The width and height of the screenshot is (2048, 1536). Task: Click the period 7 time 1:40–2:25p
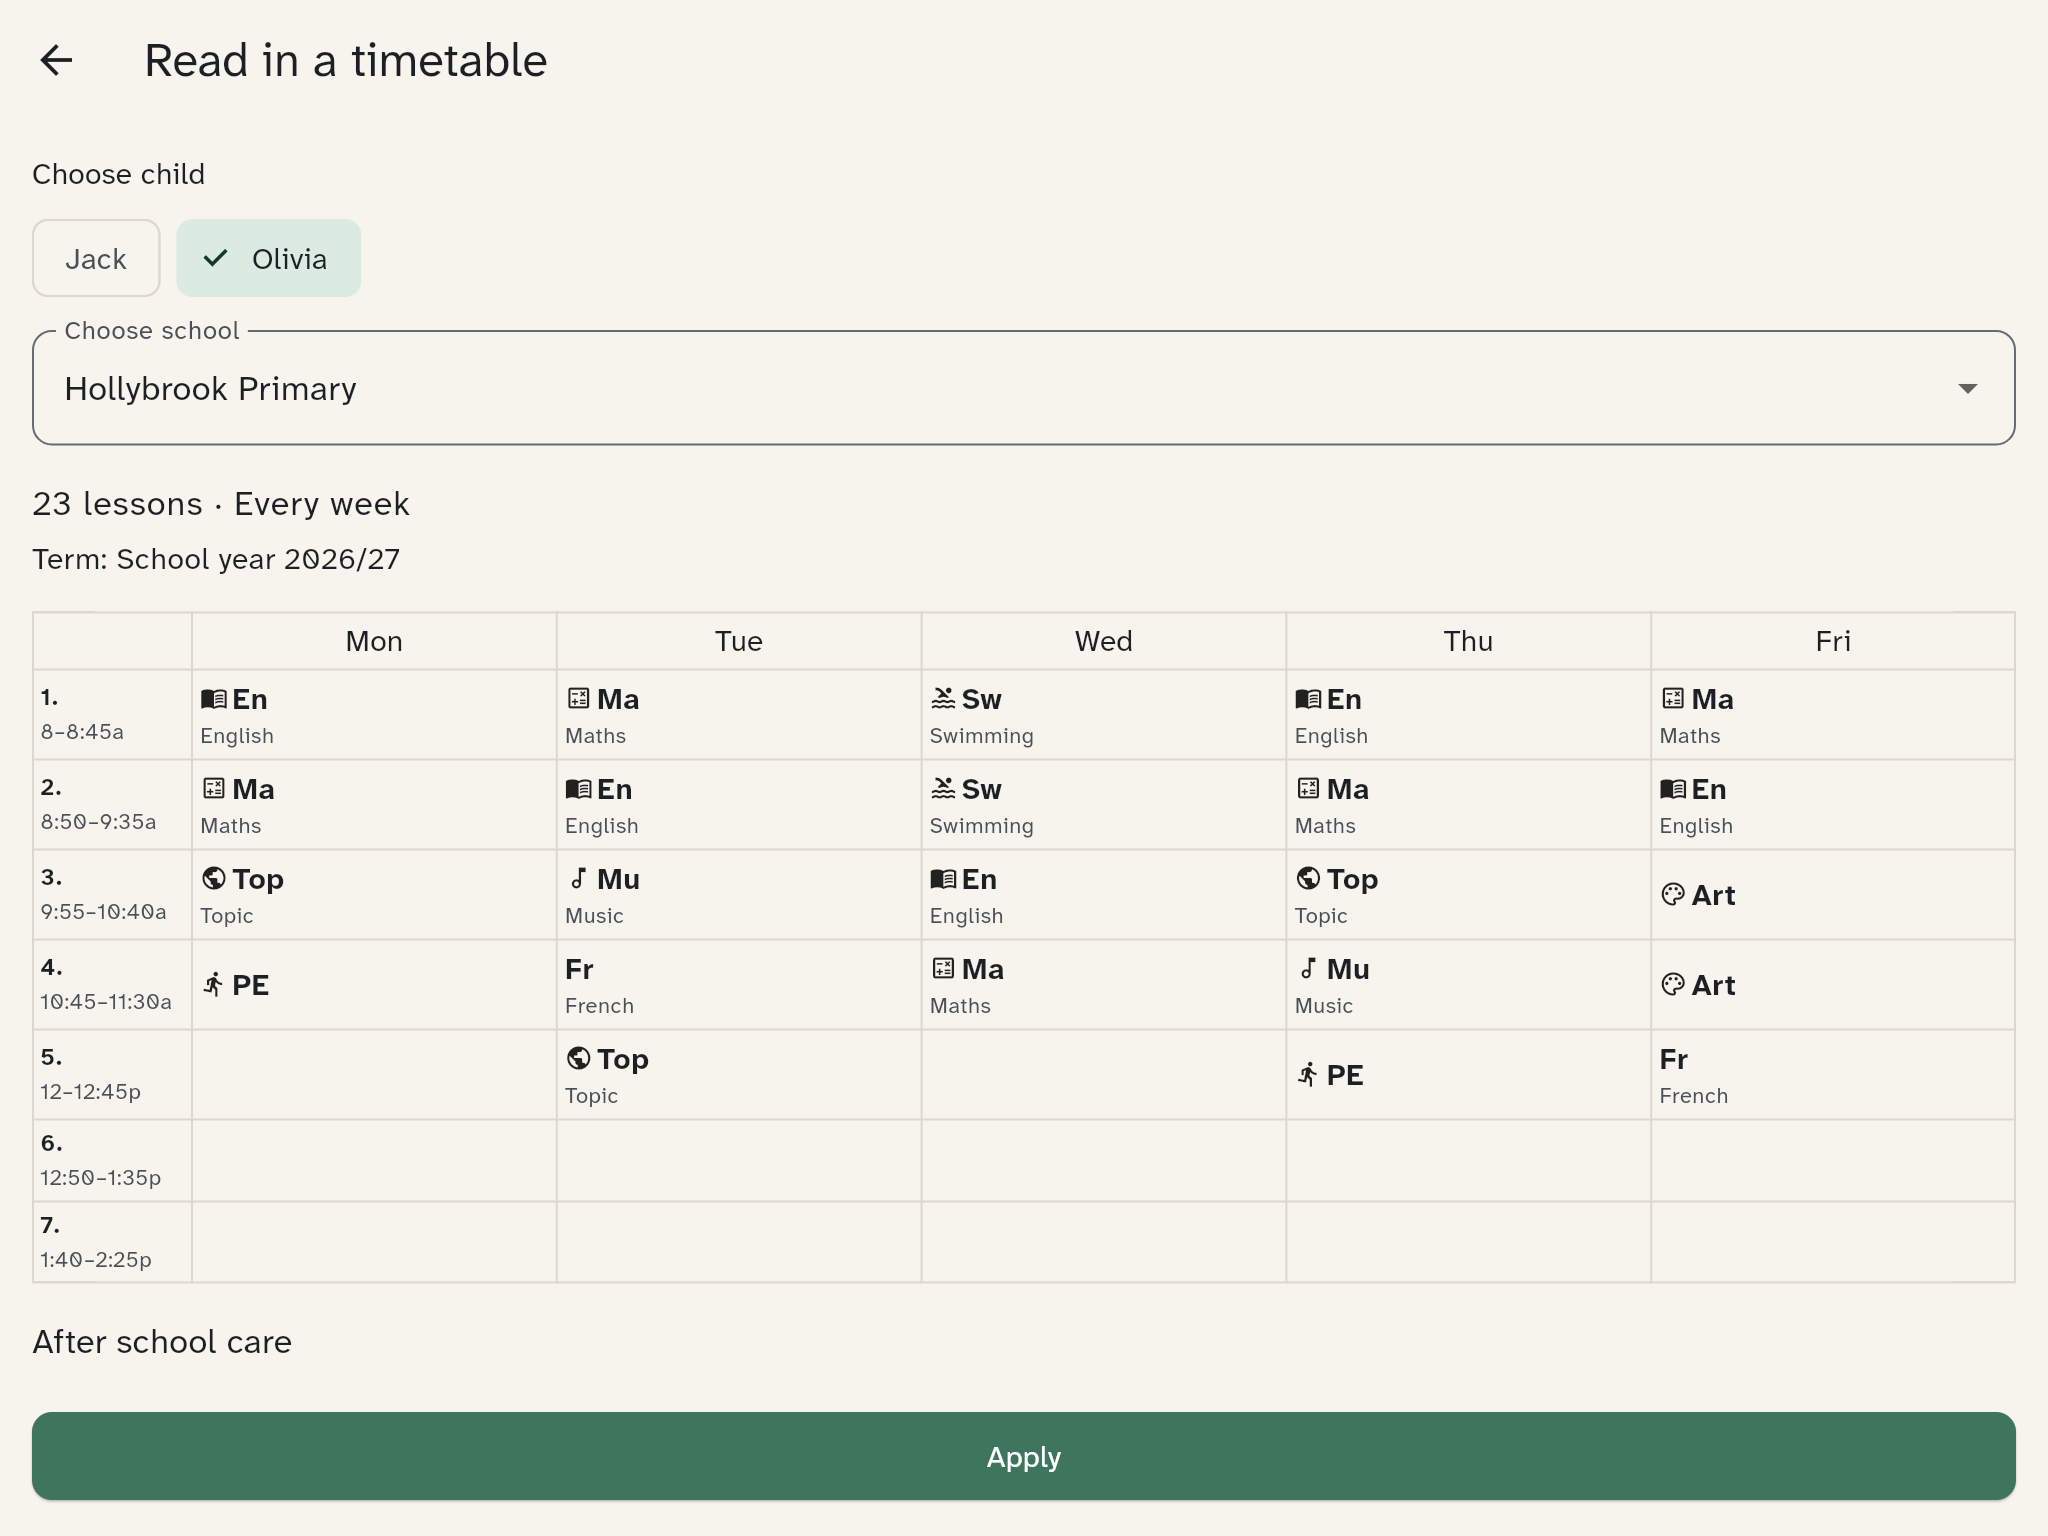click(96, 1260)
